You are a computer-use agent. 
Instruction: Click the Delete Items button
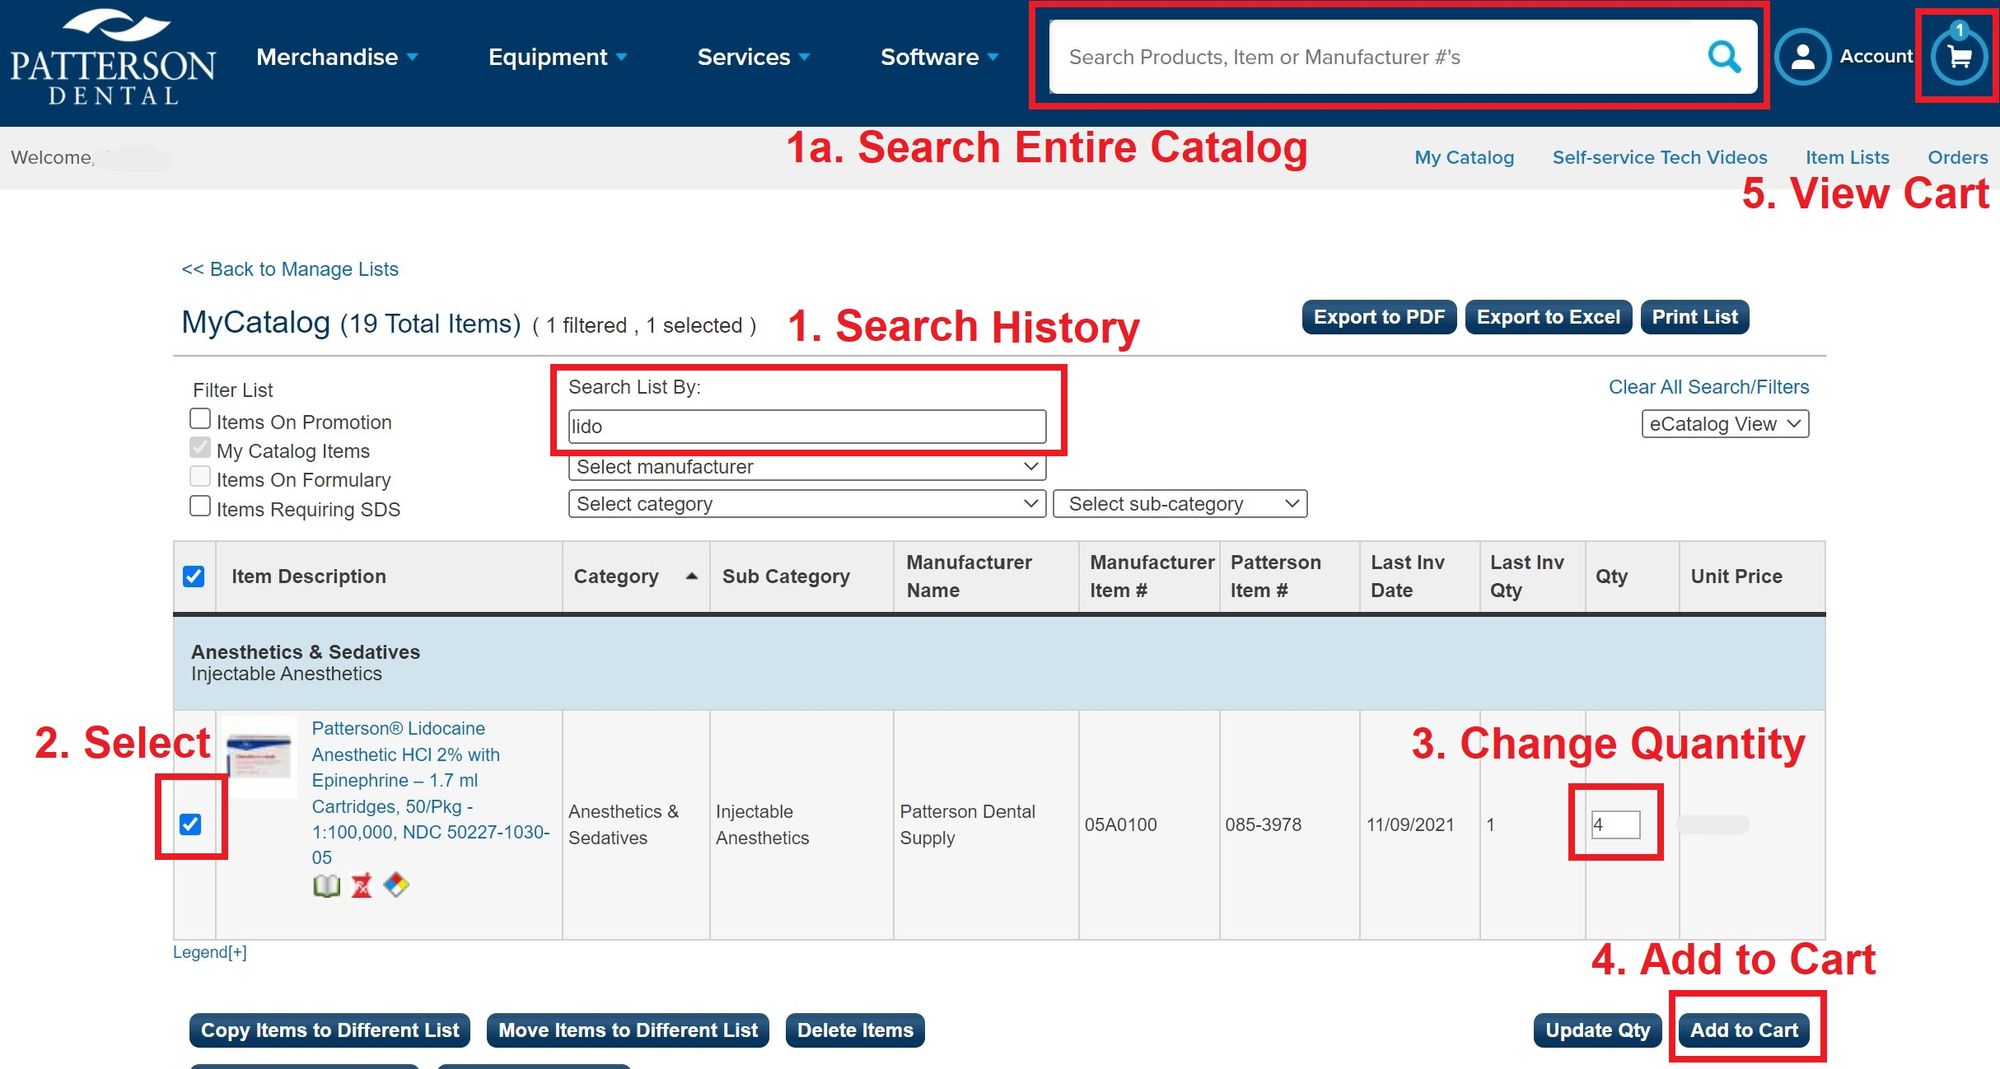pyautogui.click(x=855, y=1030)
